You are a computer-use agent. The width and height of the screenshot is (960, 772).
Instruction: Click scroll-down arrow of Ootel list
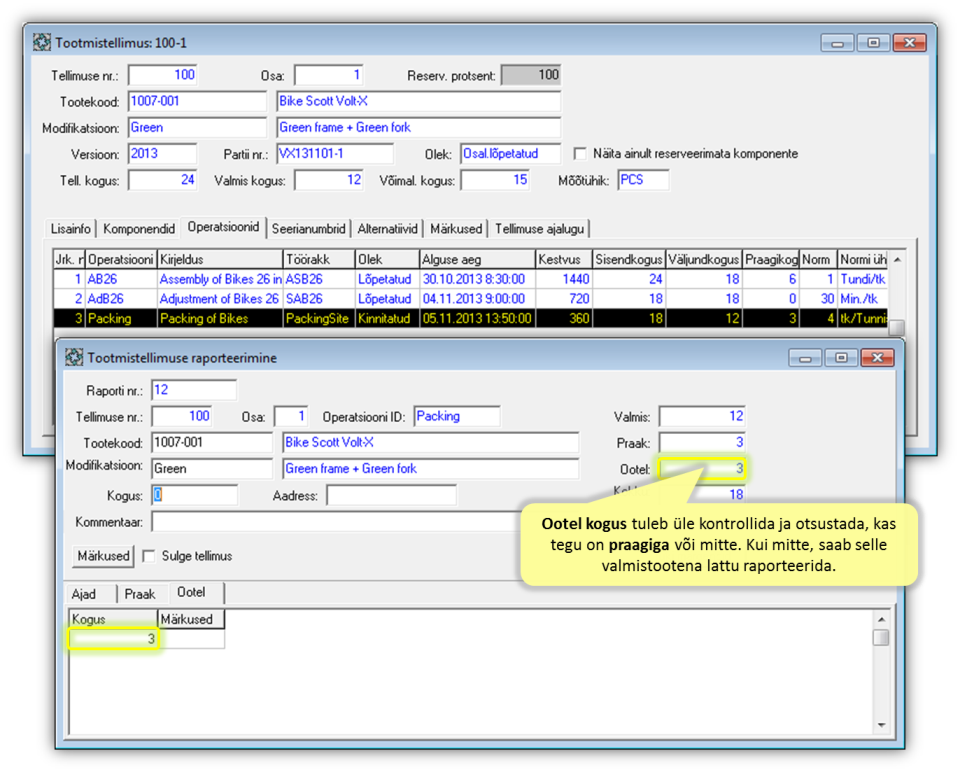coord(882,725)
